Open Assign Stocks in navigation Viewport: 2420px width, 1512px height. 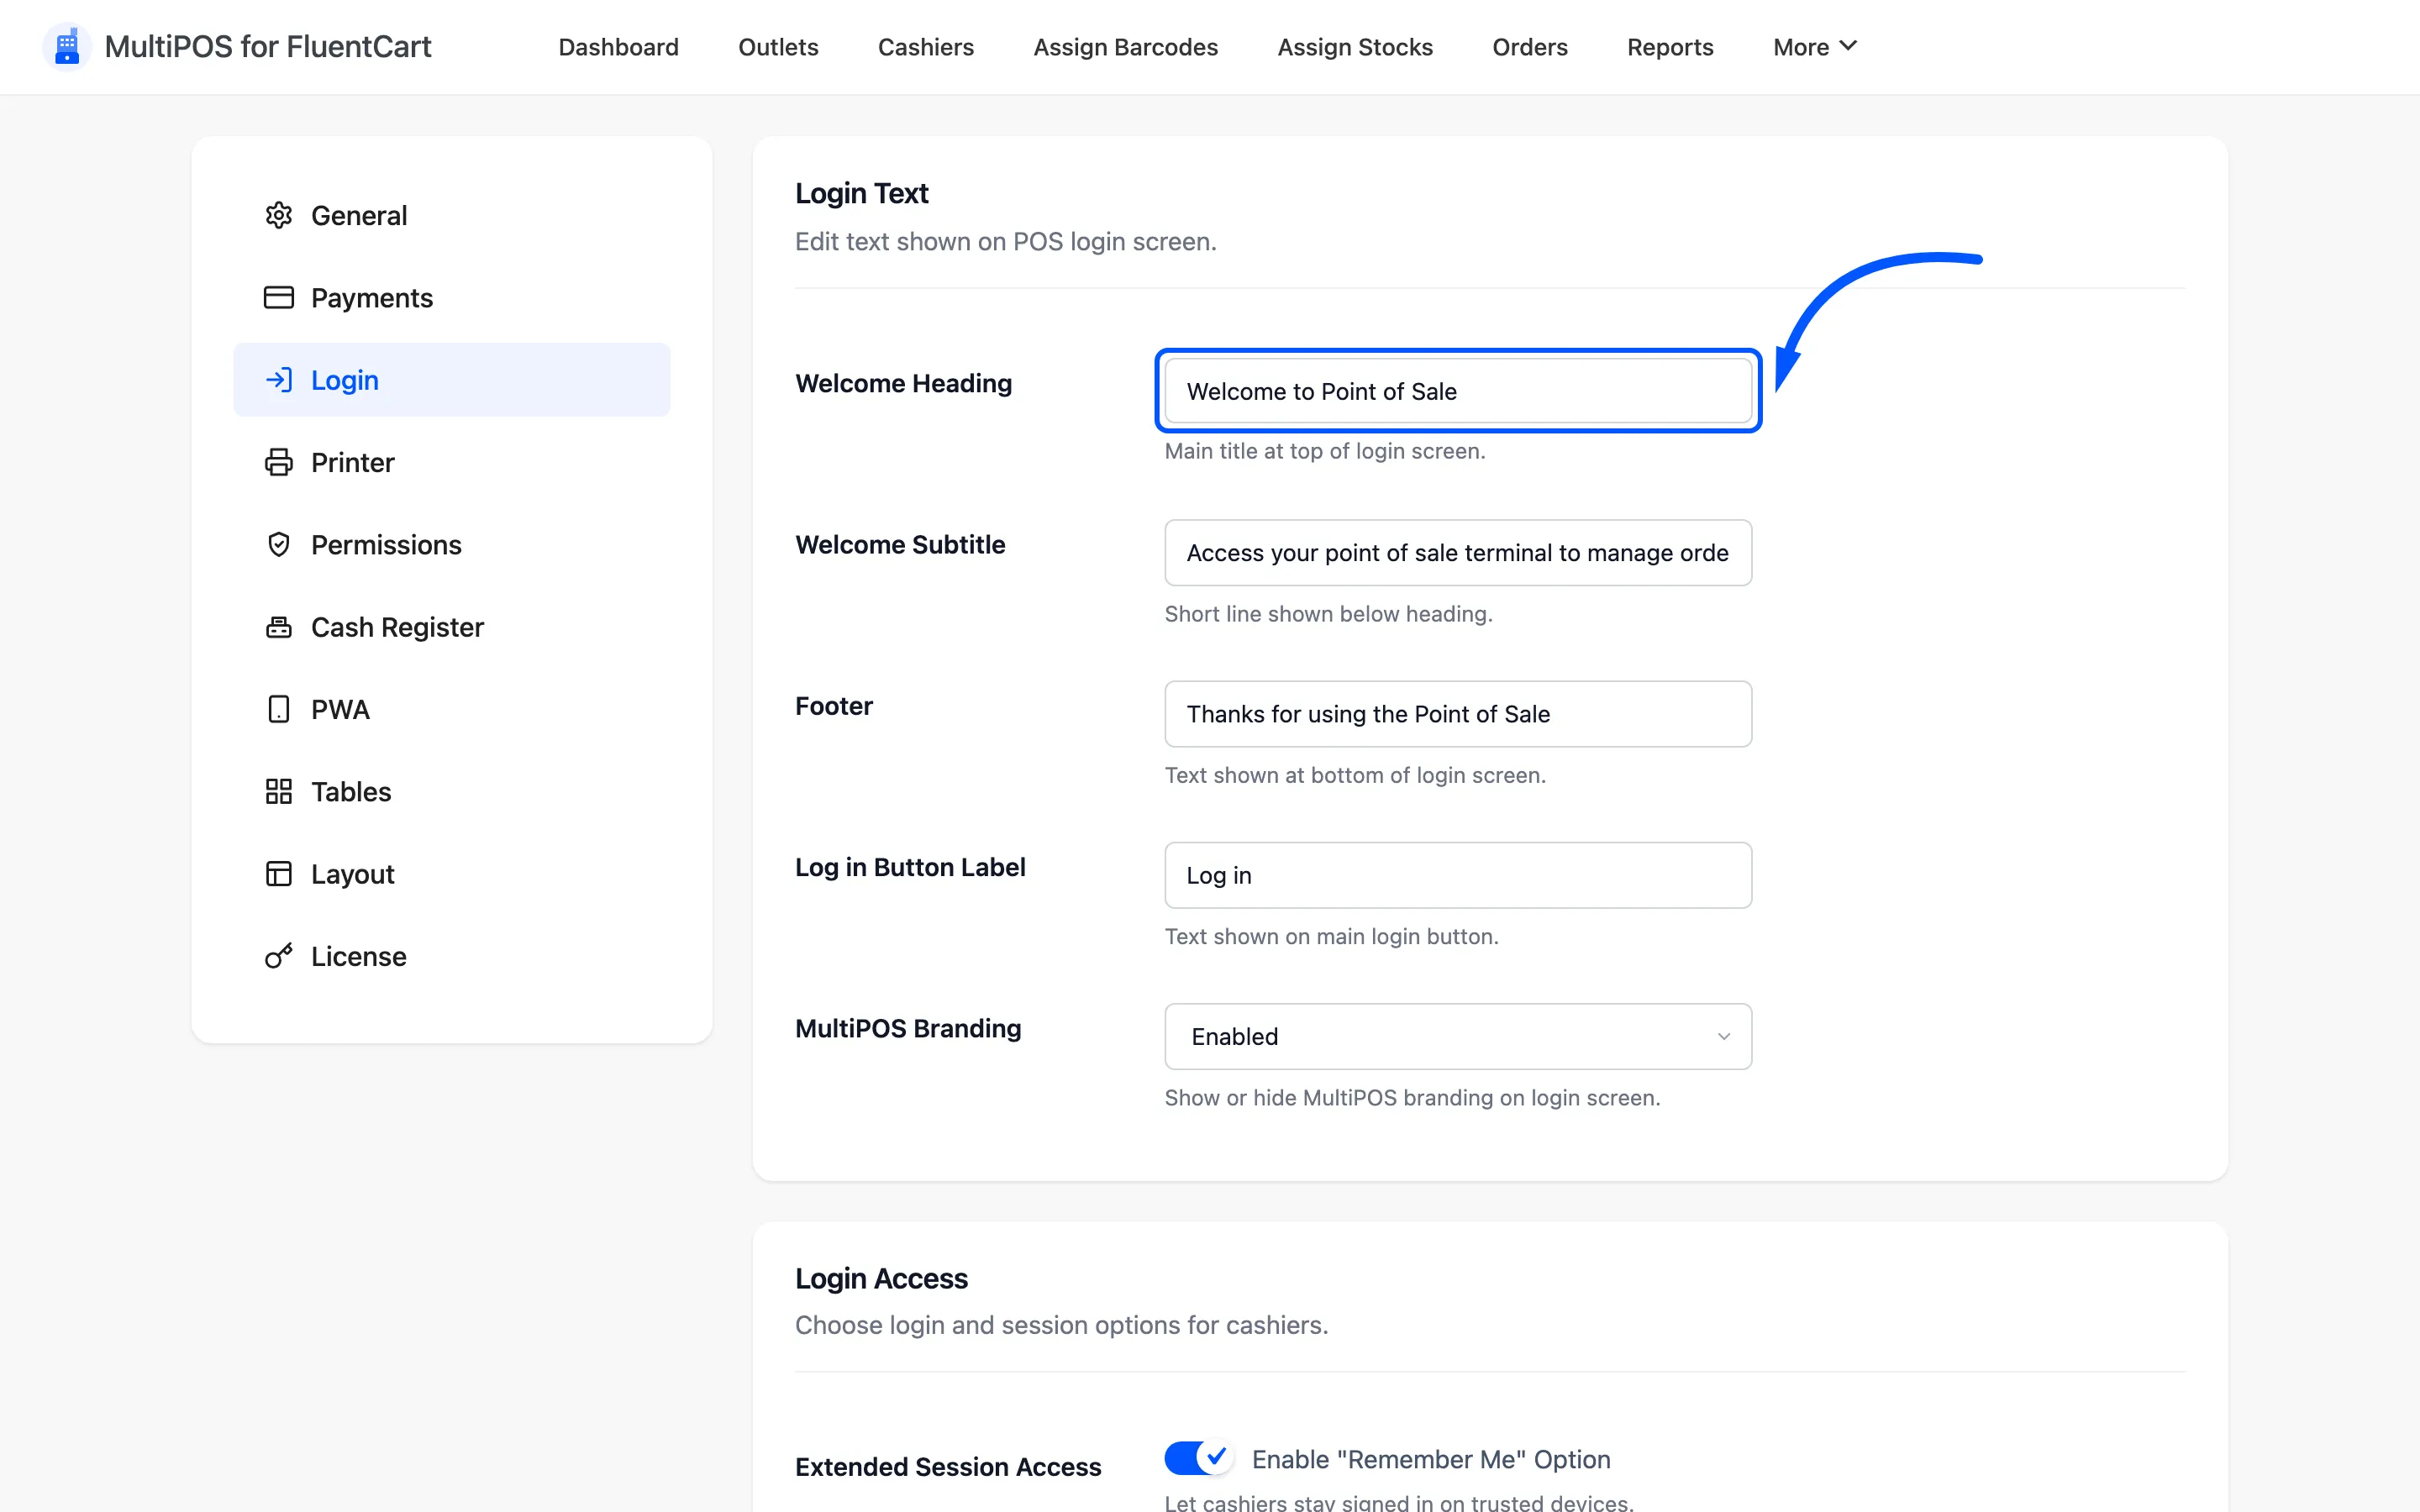[x=1355, y=47]
